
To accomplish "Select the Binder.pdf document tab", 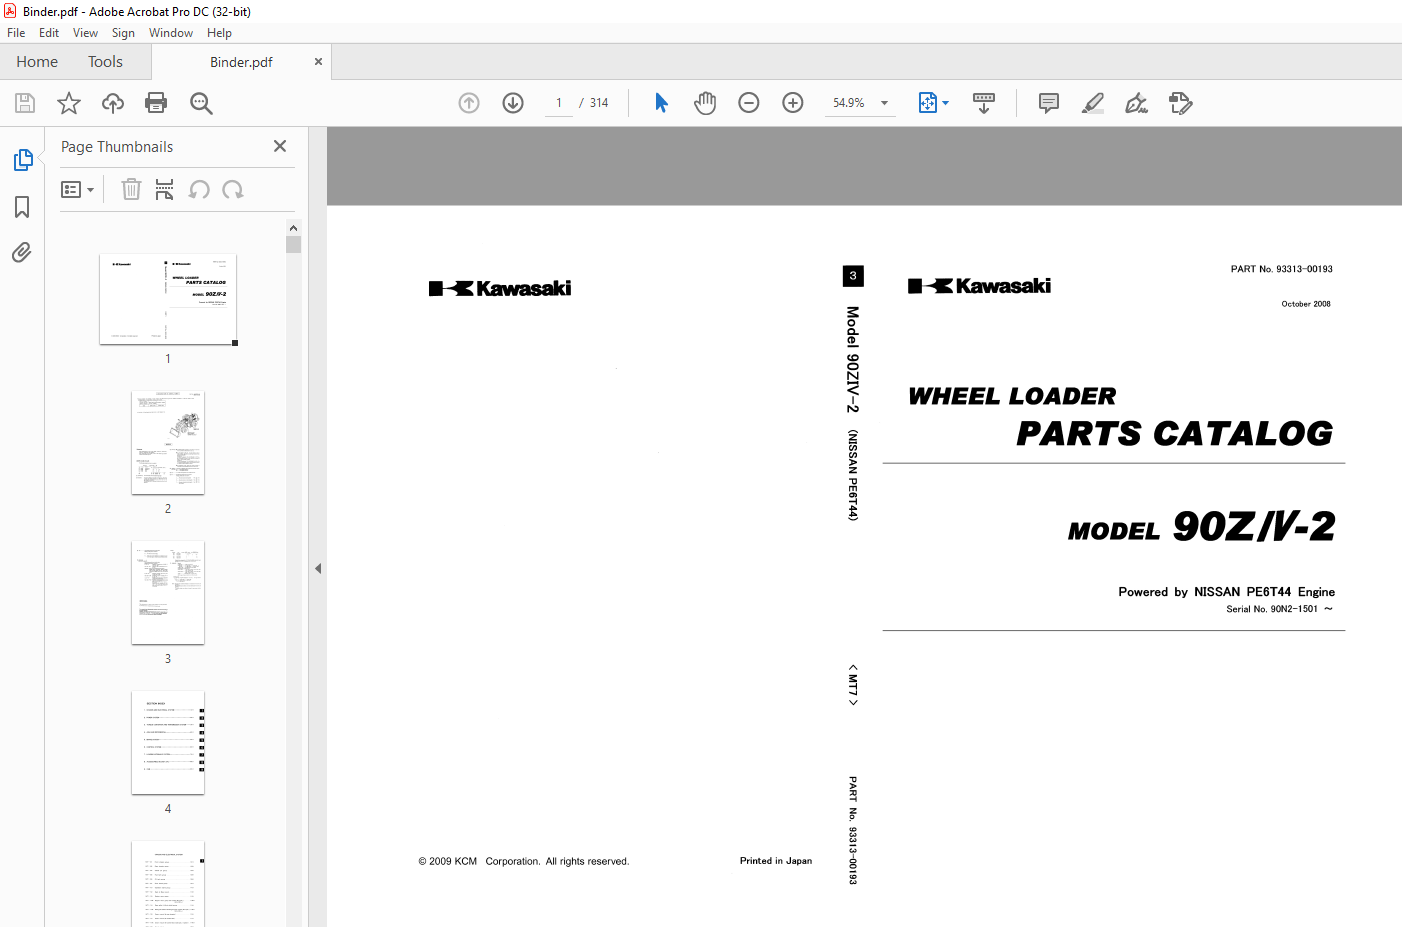I will (x=241, y=62).
